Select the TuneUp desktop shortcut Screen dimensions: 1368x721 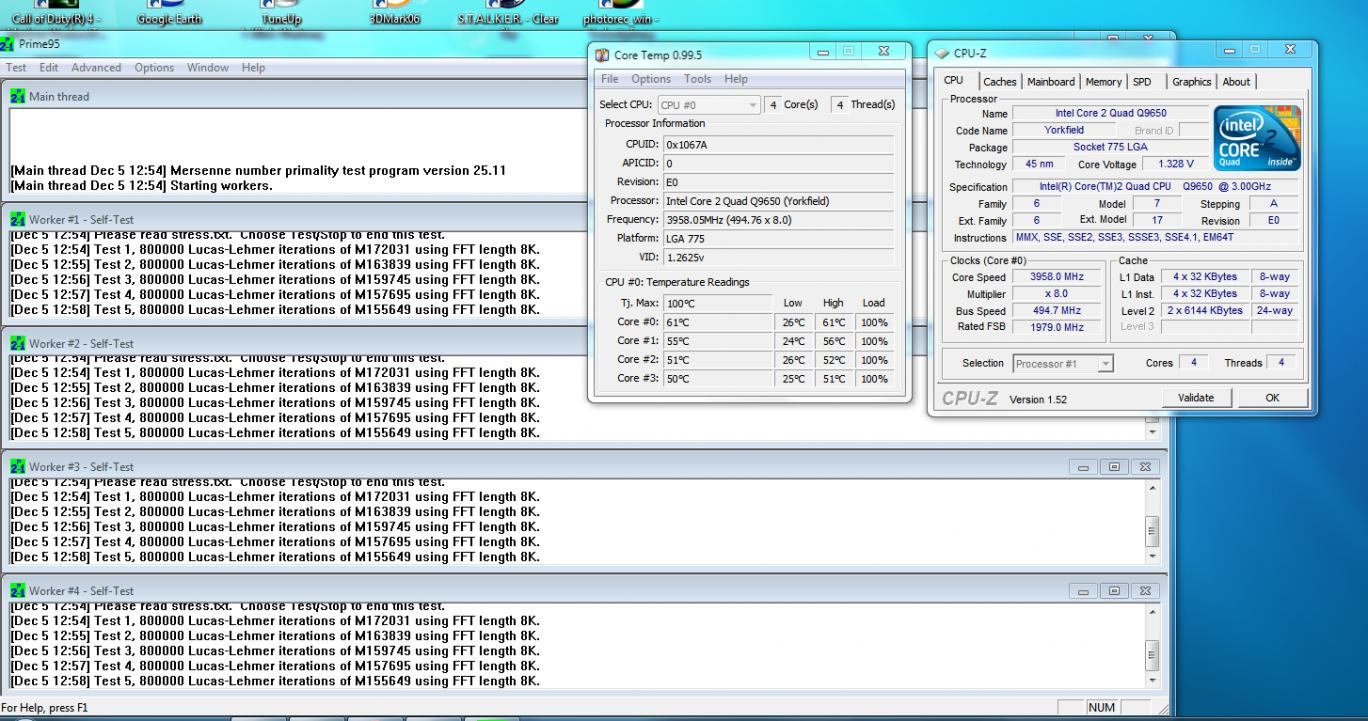(281, 14)
